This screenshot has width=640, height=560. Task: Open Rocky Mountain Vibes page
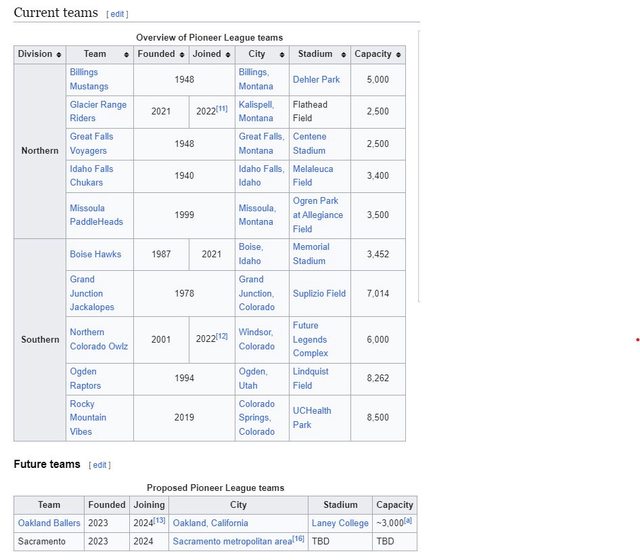coord(88,417)
